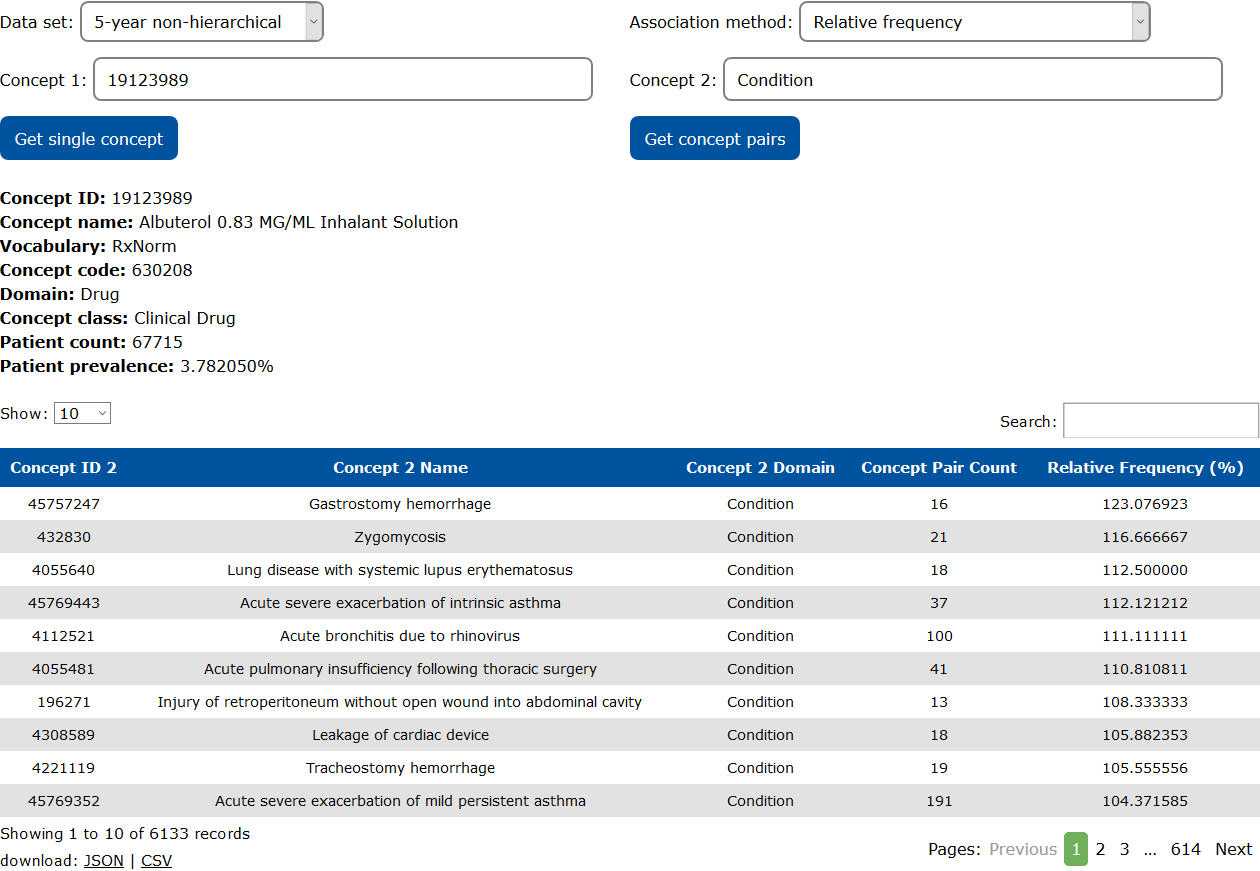Click the Patient prevalence 3.782050% value
1260x871 pixels.
227,366
